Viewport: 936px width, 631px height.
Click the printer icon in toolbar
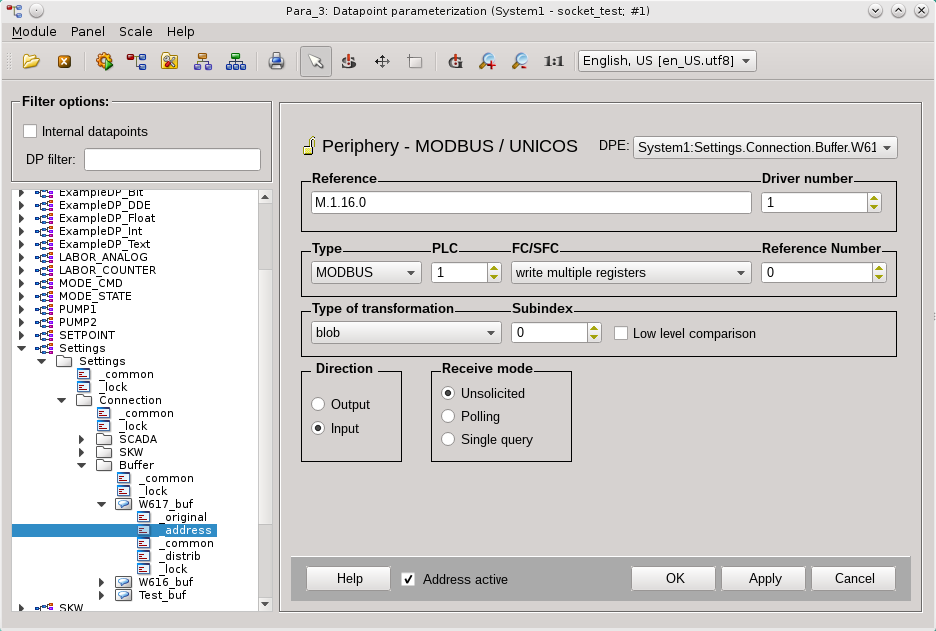(x=277, y=61)
